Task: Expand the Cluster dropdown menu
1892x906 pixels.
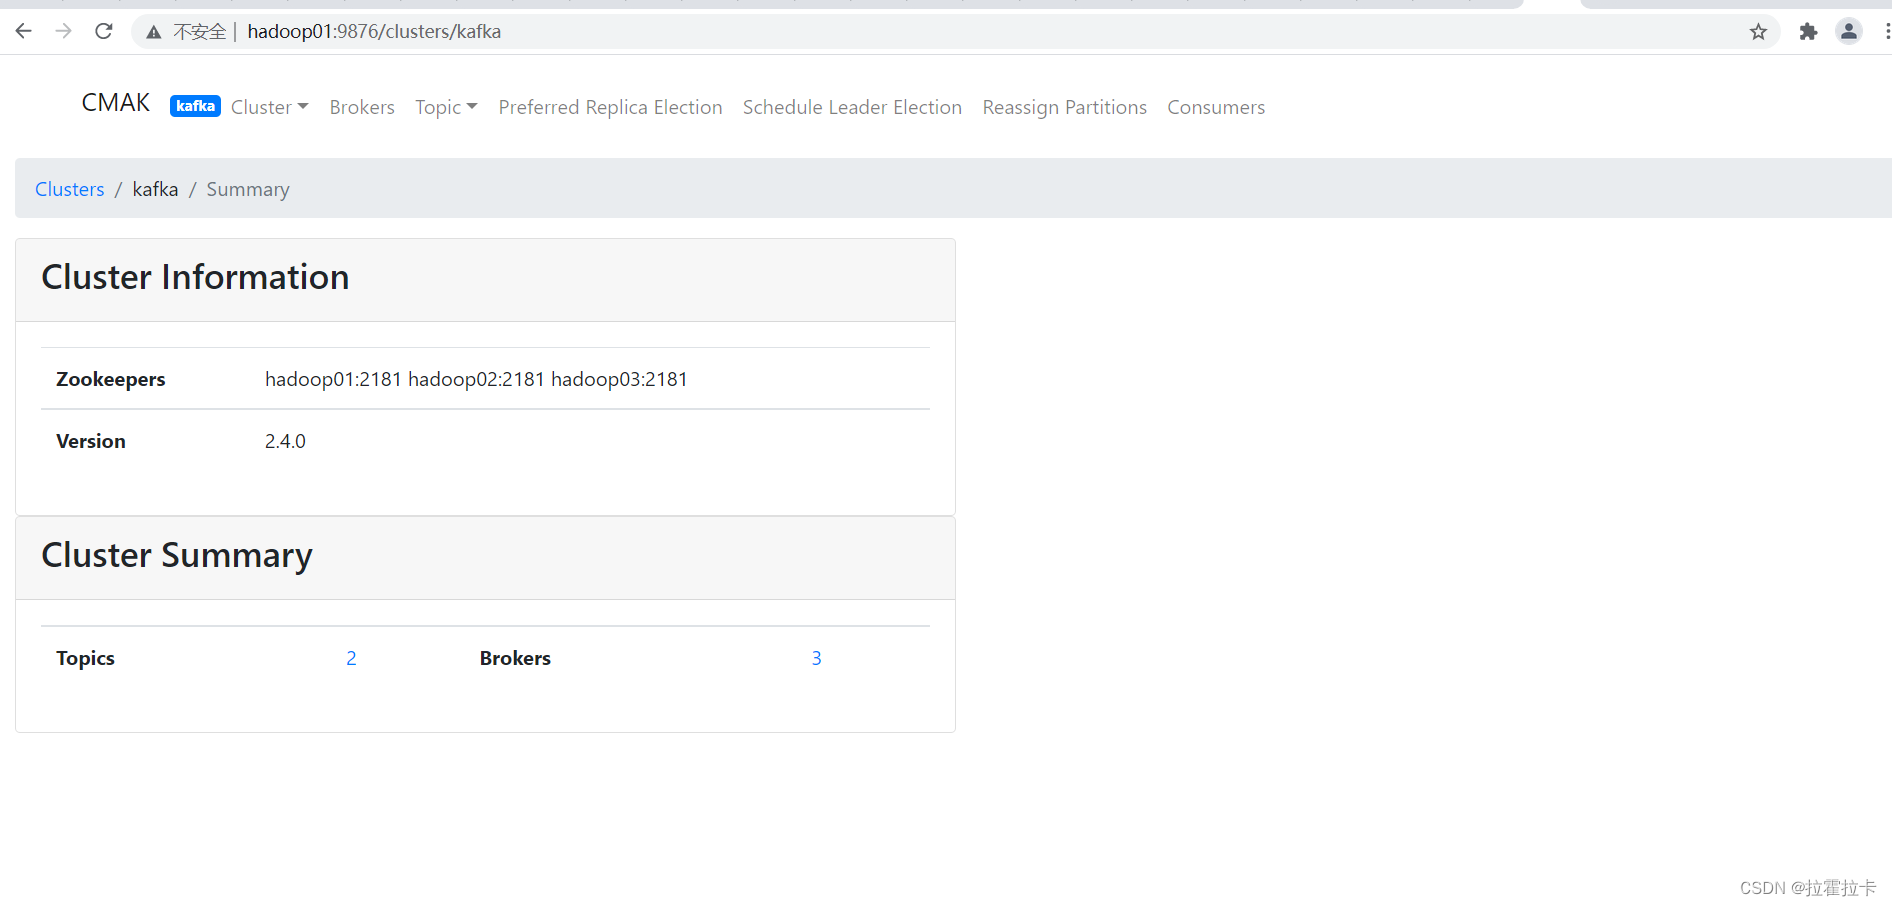Action: point(270,107)
